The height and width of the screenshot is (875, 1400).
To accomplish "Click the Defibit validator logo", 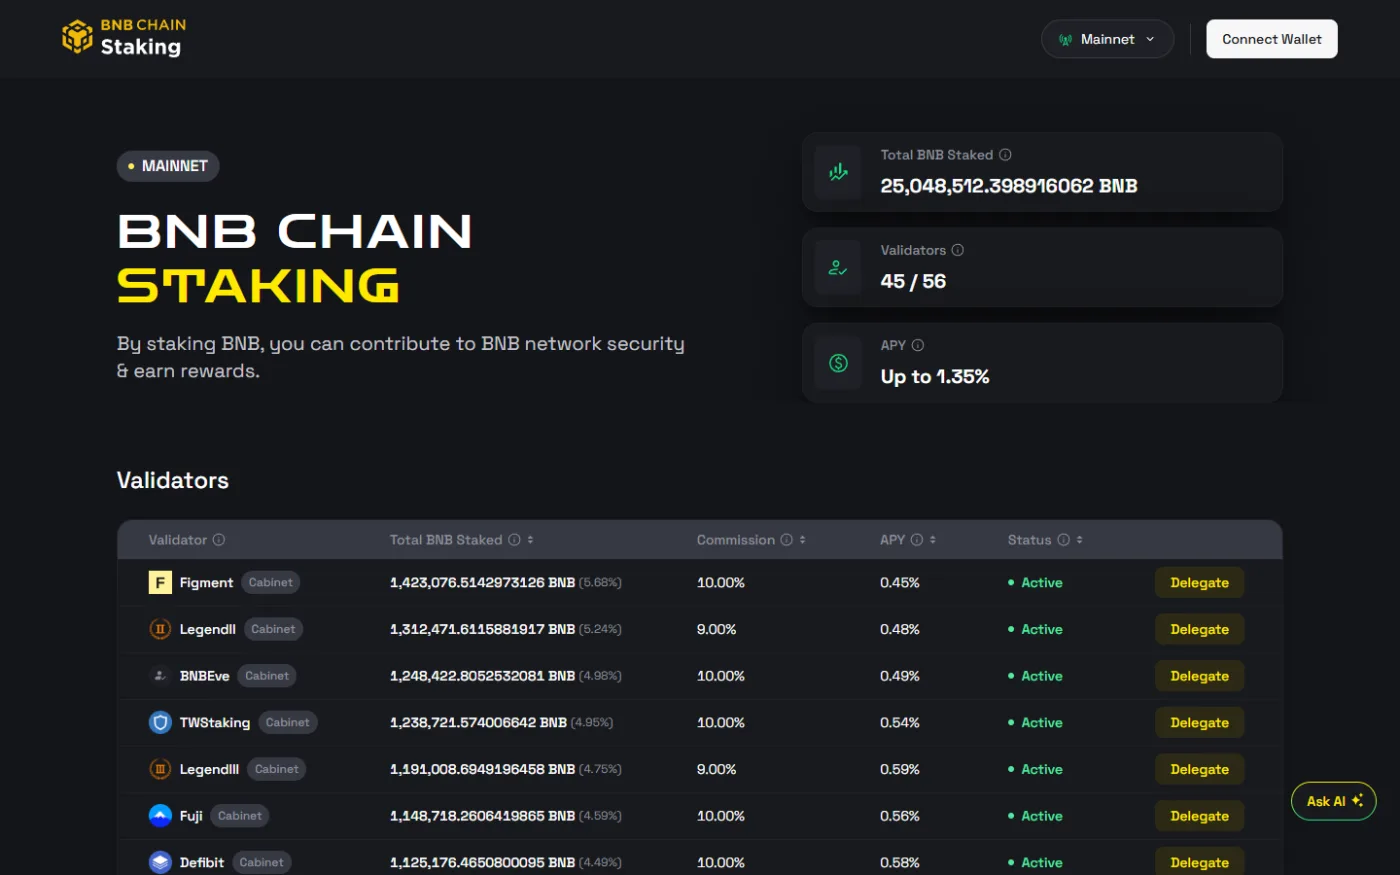I will [160, 862].
